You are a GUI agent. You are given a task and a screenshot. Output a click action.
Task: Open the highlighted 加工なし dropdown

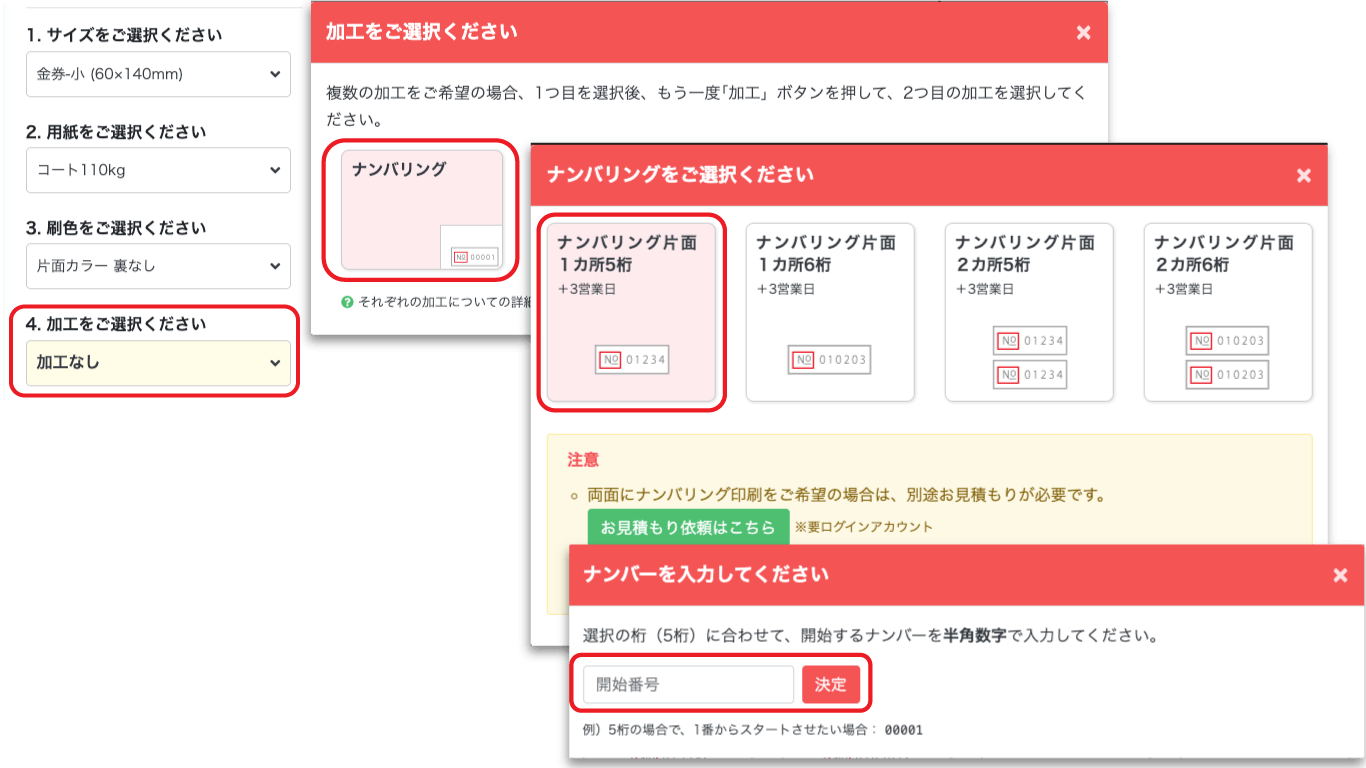157,362
